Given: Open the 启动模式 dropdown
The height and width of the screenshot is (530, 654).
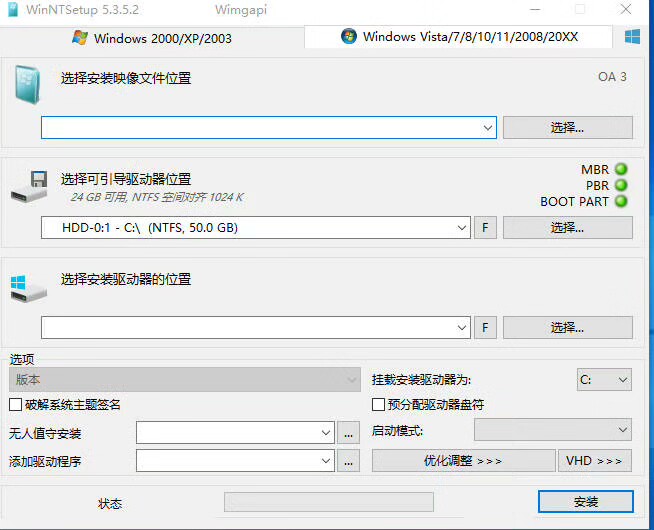Looking at the screenshot, I should pyautogui.click(x=553, y=430).
